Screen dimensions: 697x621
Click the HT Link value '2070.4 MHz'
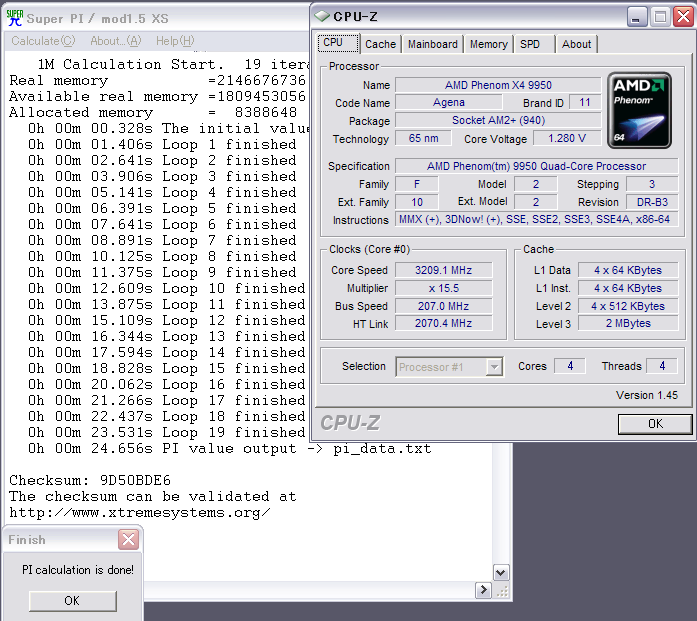[x=444, y=323]
